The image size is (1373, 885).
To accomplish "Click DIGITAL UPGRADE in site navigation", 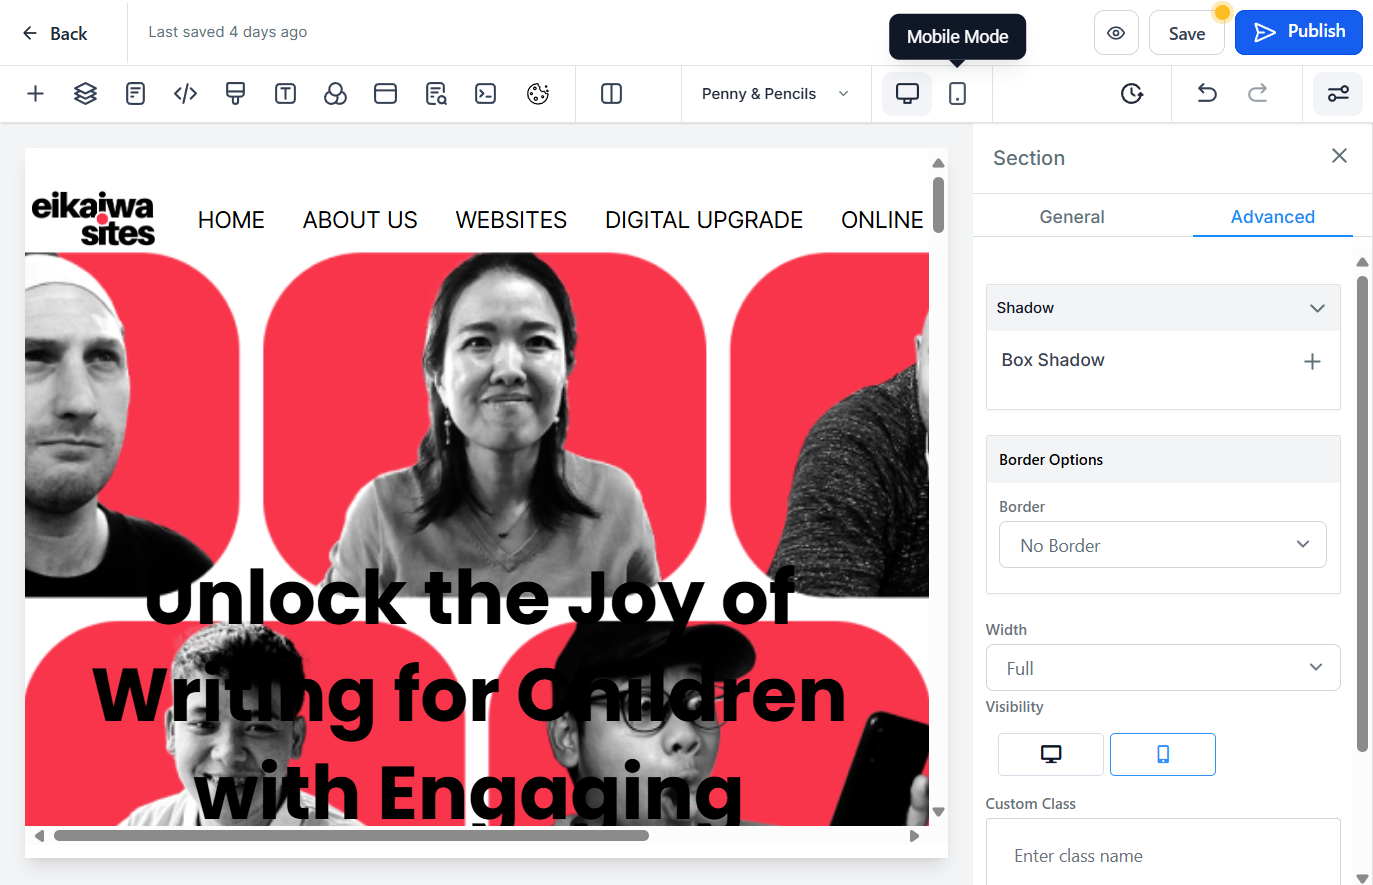I will coord(704,220).
